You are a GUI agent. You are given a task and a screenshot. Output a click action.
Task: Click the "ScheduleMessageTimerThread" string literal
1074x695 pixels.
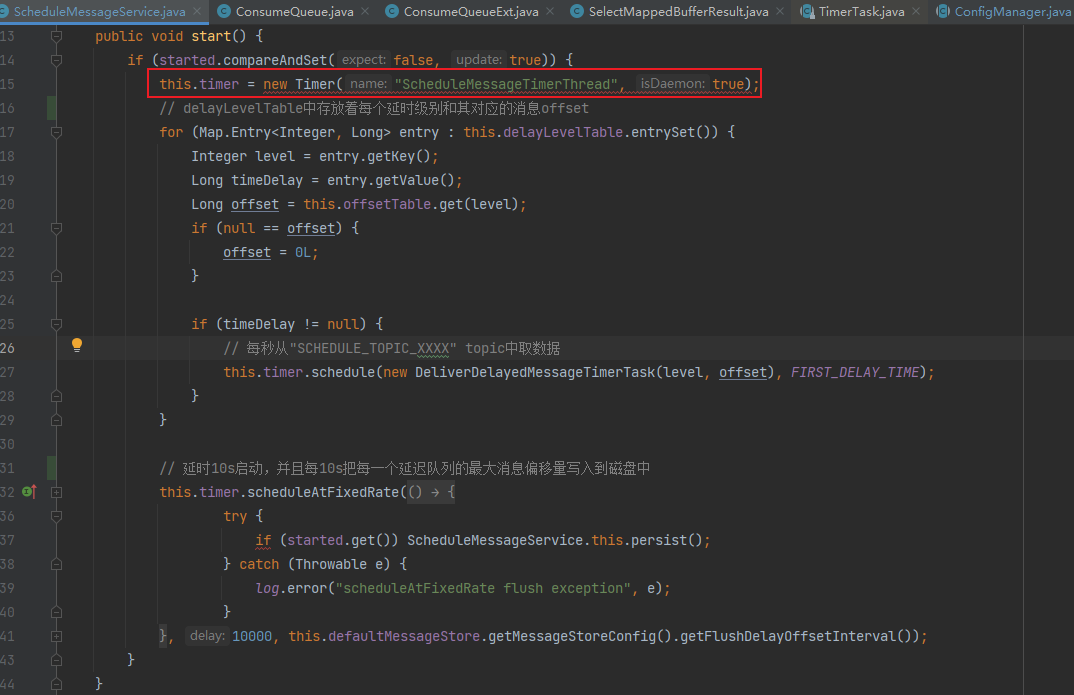pyautogui.click(x=506, y=84)
